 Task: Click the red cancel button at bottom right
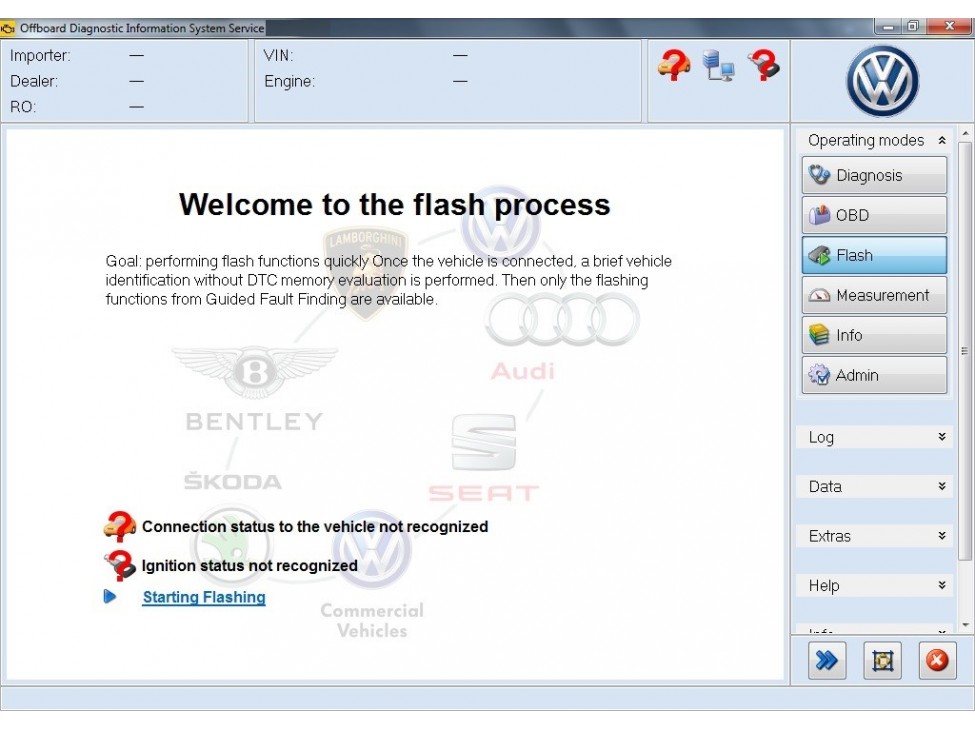[x=936, y=660]
